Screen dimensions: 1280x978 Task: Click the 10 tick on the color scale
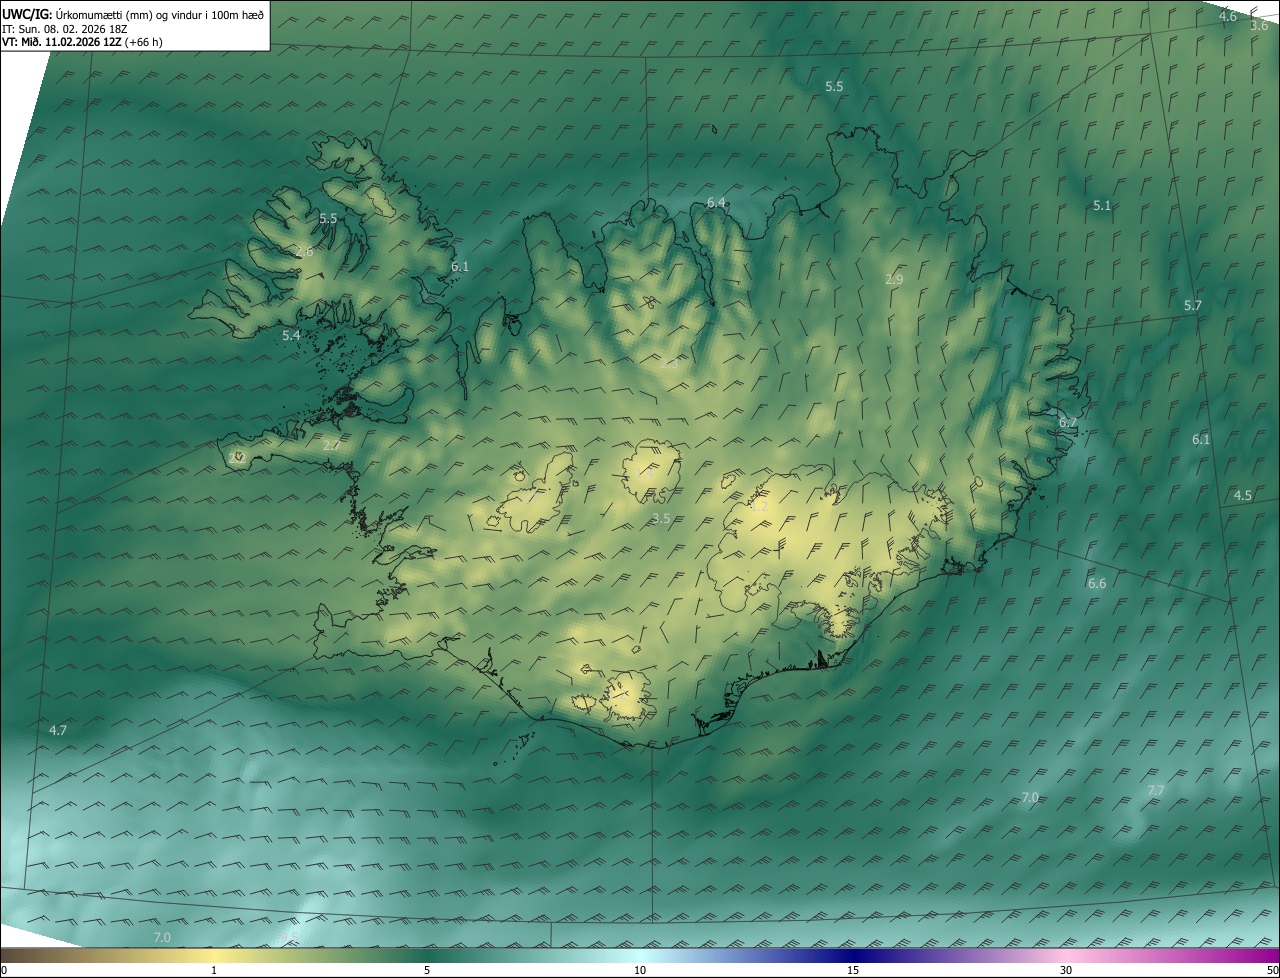point(640,970)
